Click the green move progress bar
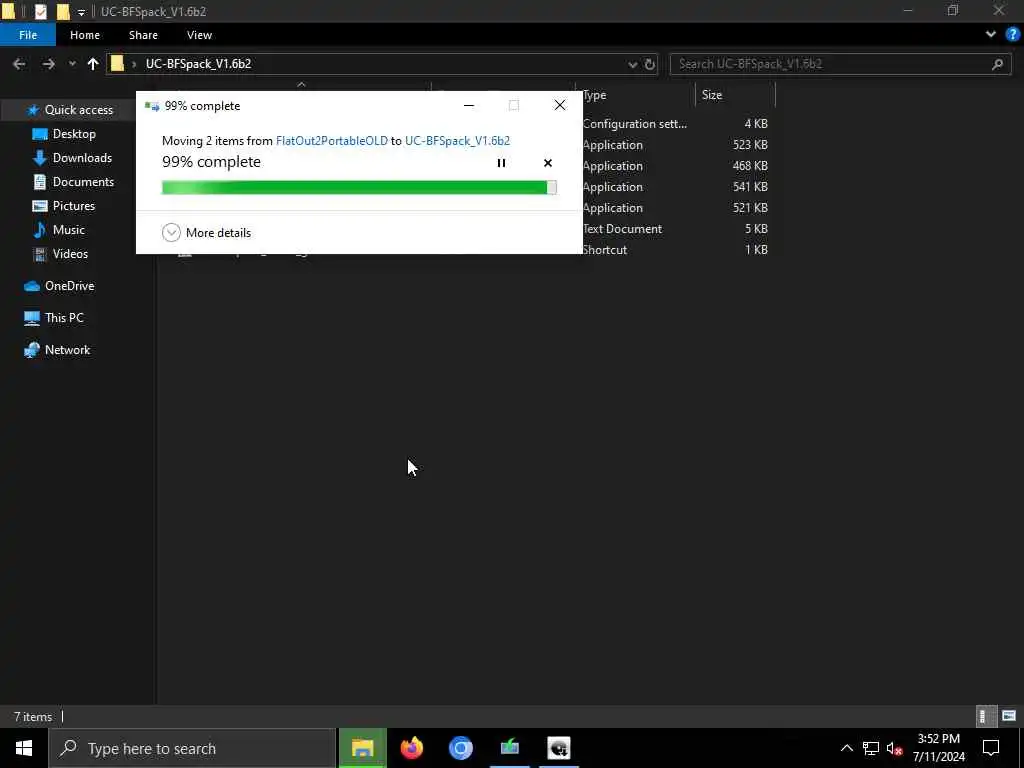This screenshot has width=1024, height=768. click(359, 187)
